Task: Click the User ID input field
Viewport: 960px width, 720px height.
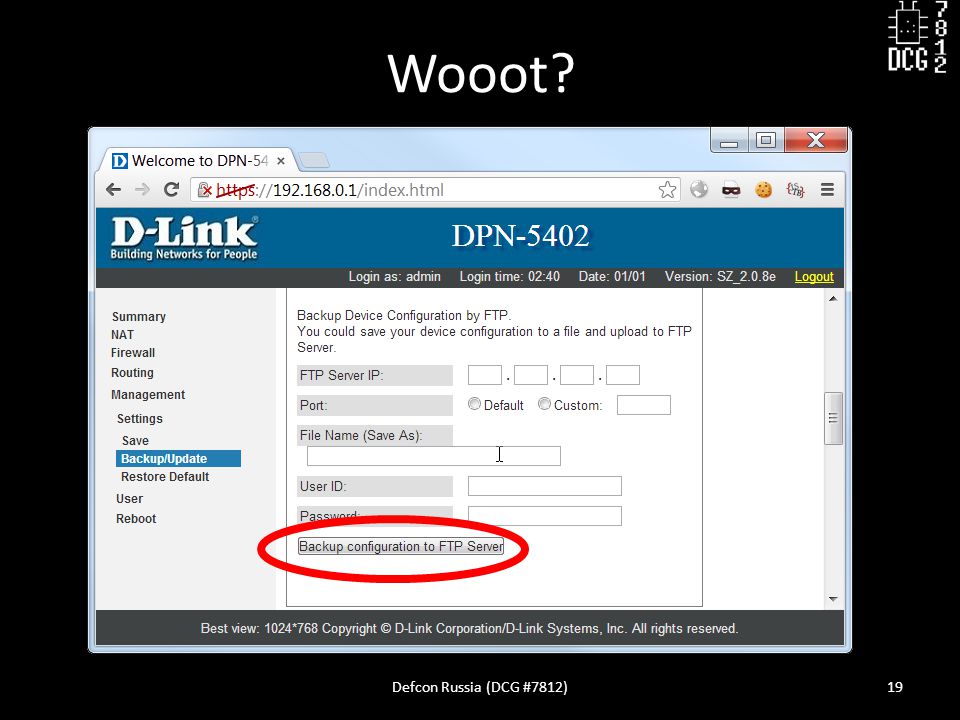Action: pyautogui.click(x=545, y=486)
